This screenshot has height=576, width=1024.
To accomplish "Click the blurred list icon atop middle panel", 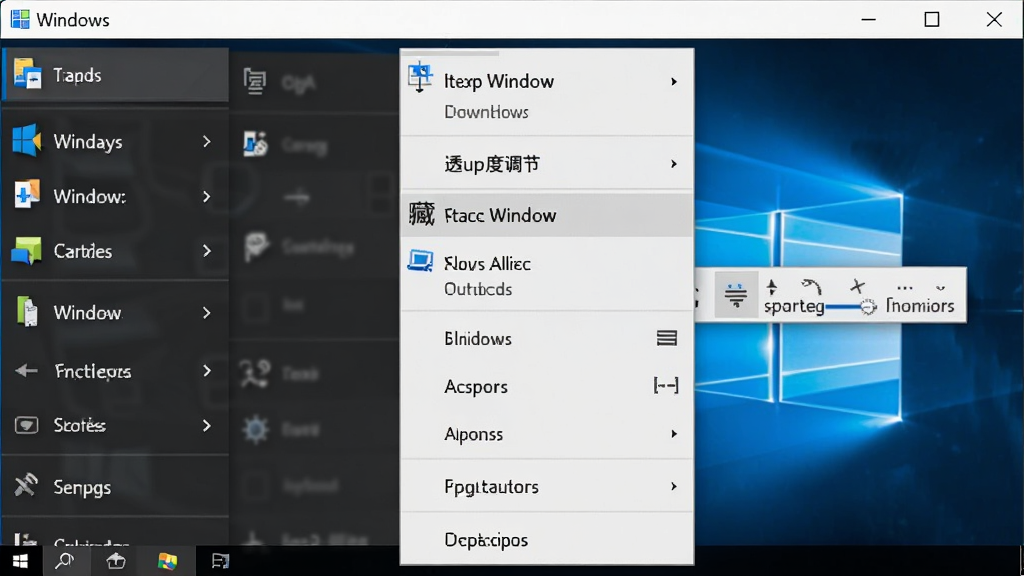I will click(x=255, y=82).
